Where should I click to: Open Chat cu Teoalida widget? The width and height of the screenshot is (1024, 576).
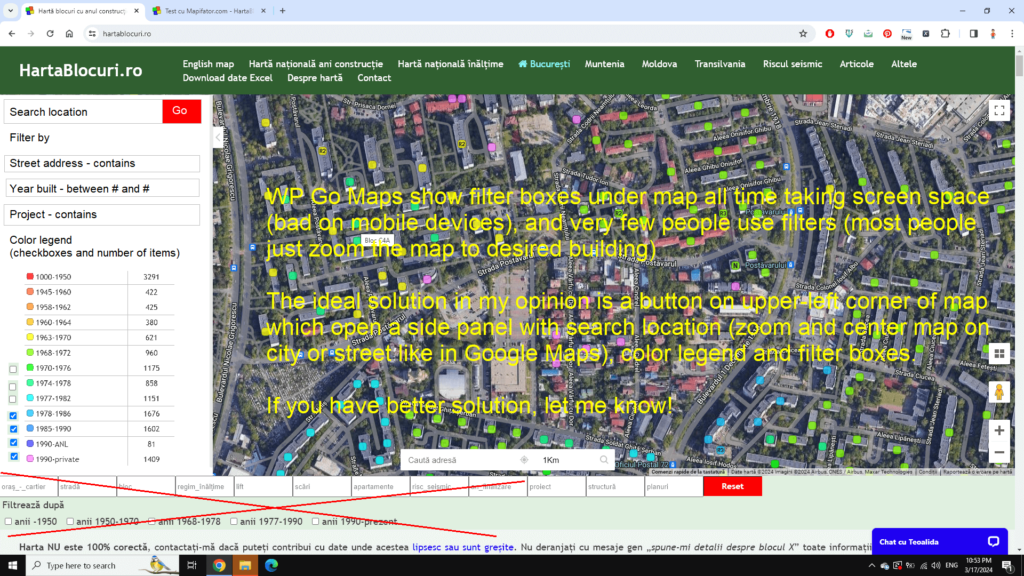(x=938, y=541)
